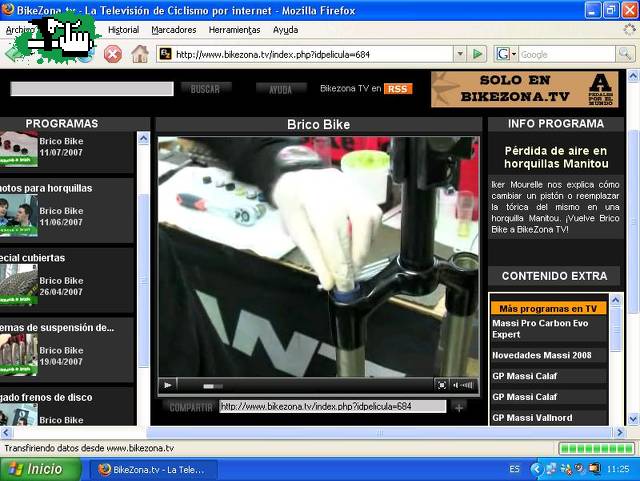Open 'Massi Pro Carbon Evo Expert' link

pyautogui.click(x=540, y=329)
